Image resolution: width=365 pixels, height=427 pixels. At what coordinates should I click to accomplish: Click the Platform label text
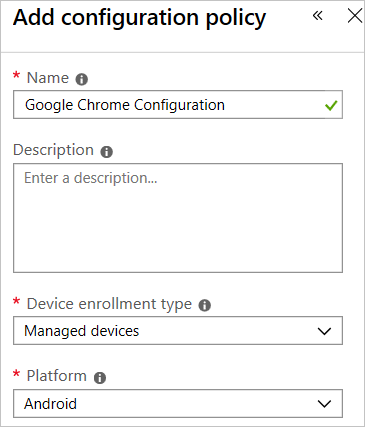coord(57,376)
